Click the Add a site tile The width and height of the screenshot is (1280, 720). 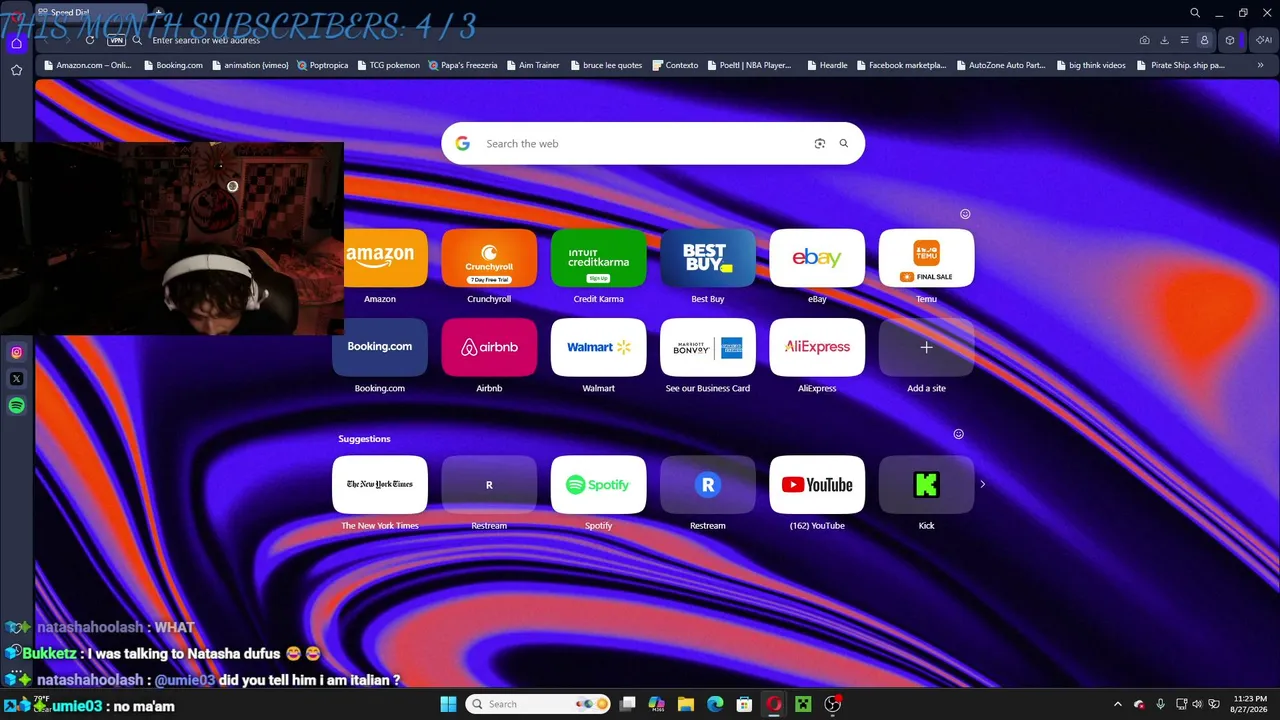pos(926,347)
